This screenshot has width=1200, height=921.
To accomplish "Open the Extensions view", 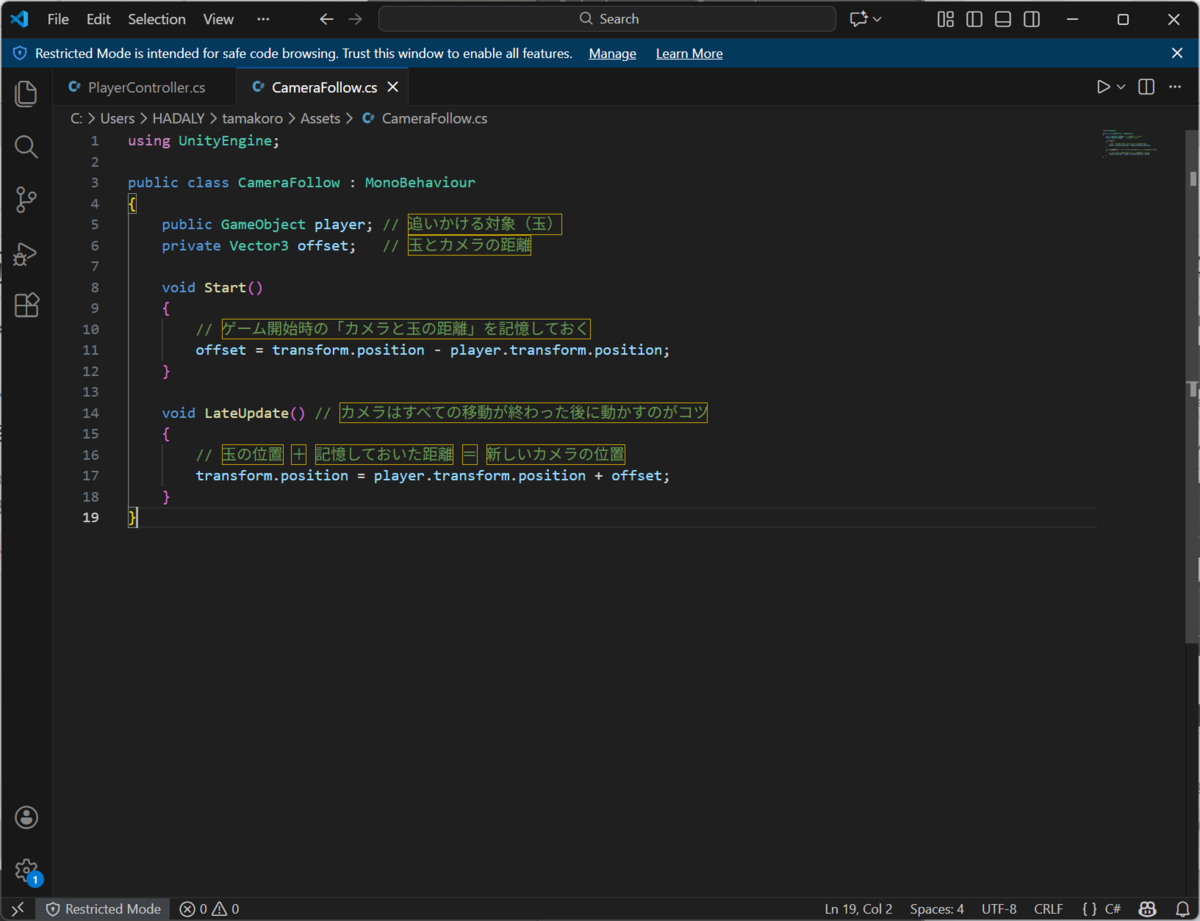I will 26,306.
